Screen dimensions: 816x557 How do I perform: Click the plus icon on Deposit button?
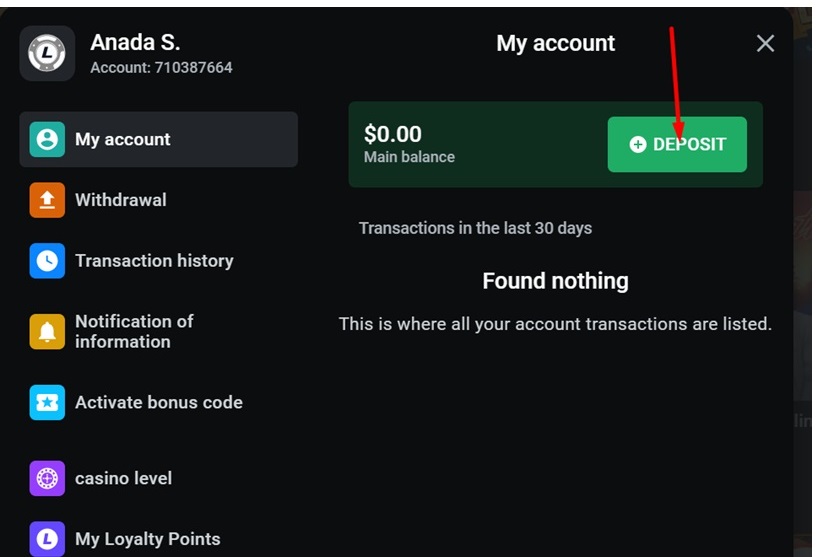pos(638,145)
